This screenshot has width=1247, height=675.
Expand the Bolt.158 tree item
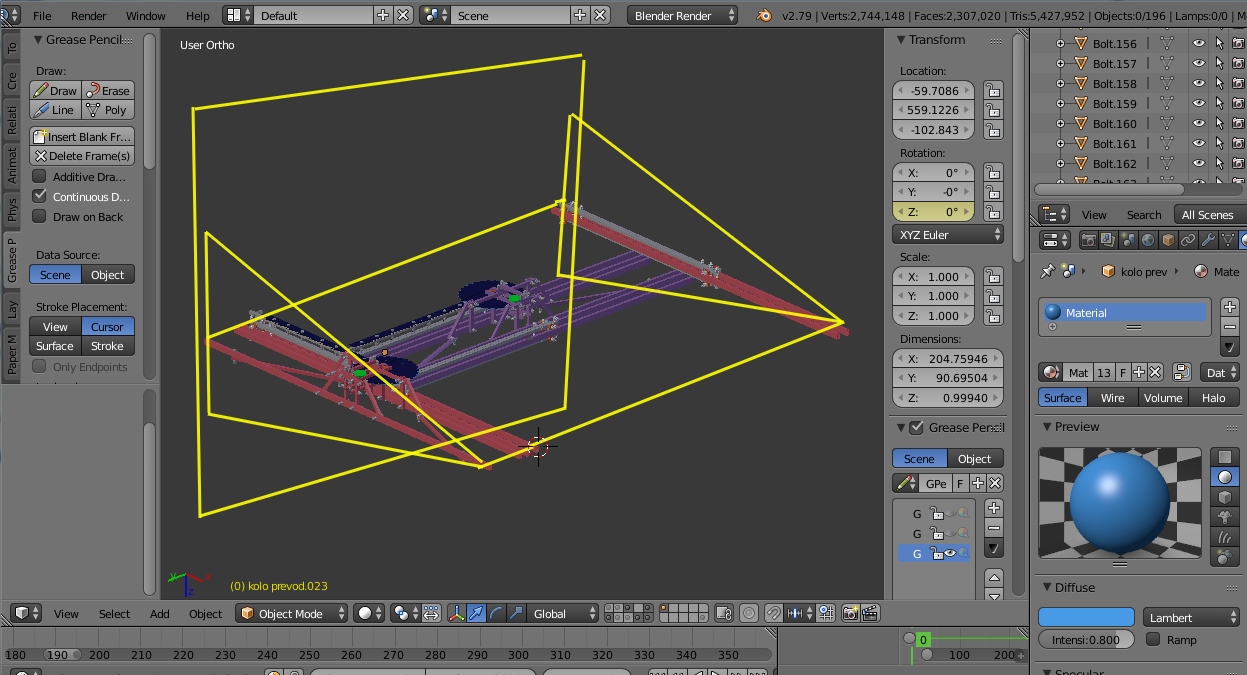(x=1060, y=83)
